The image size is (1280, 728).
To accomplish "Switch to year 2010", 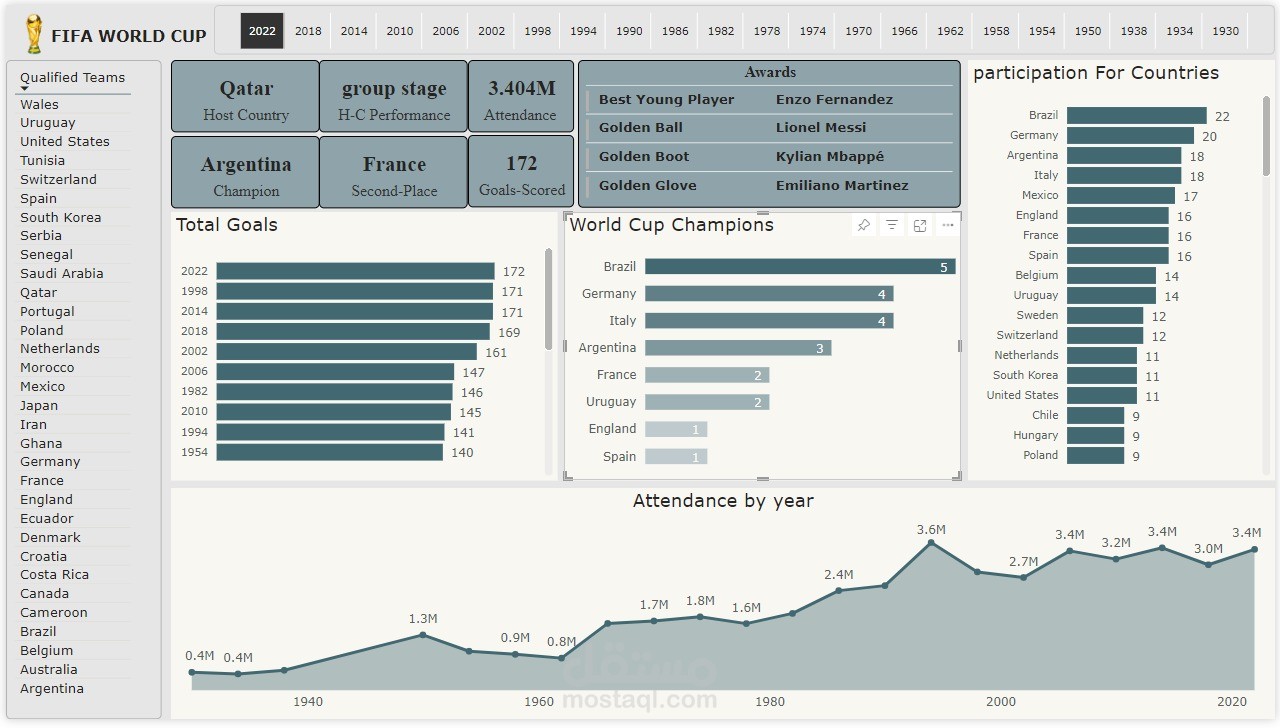I will (400, 31).
